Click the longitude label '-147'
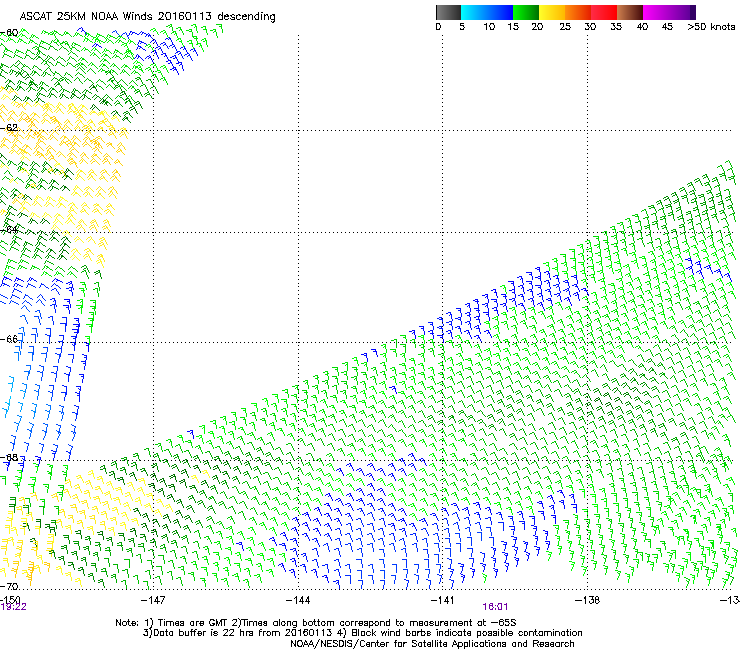740x650 pixels. pyautogui.click(x=153, y=600)
